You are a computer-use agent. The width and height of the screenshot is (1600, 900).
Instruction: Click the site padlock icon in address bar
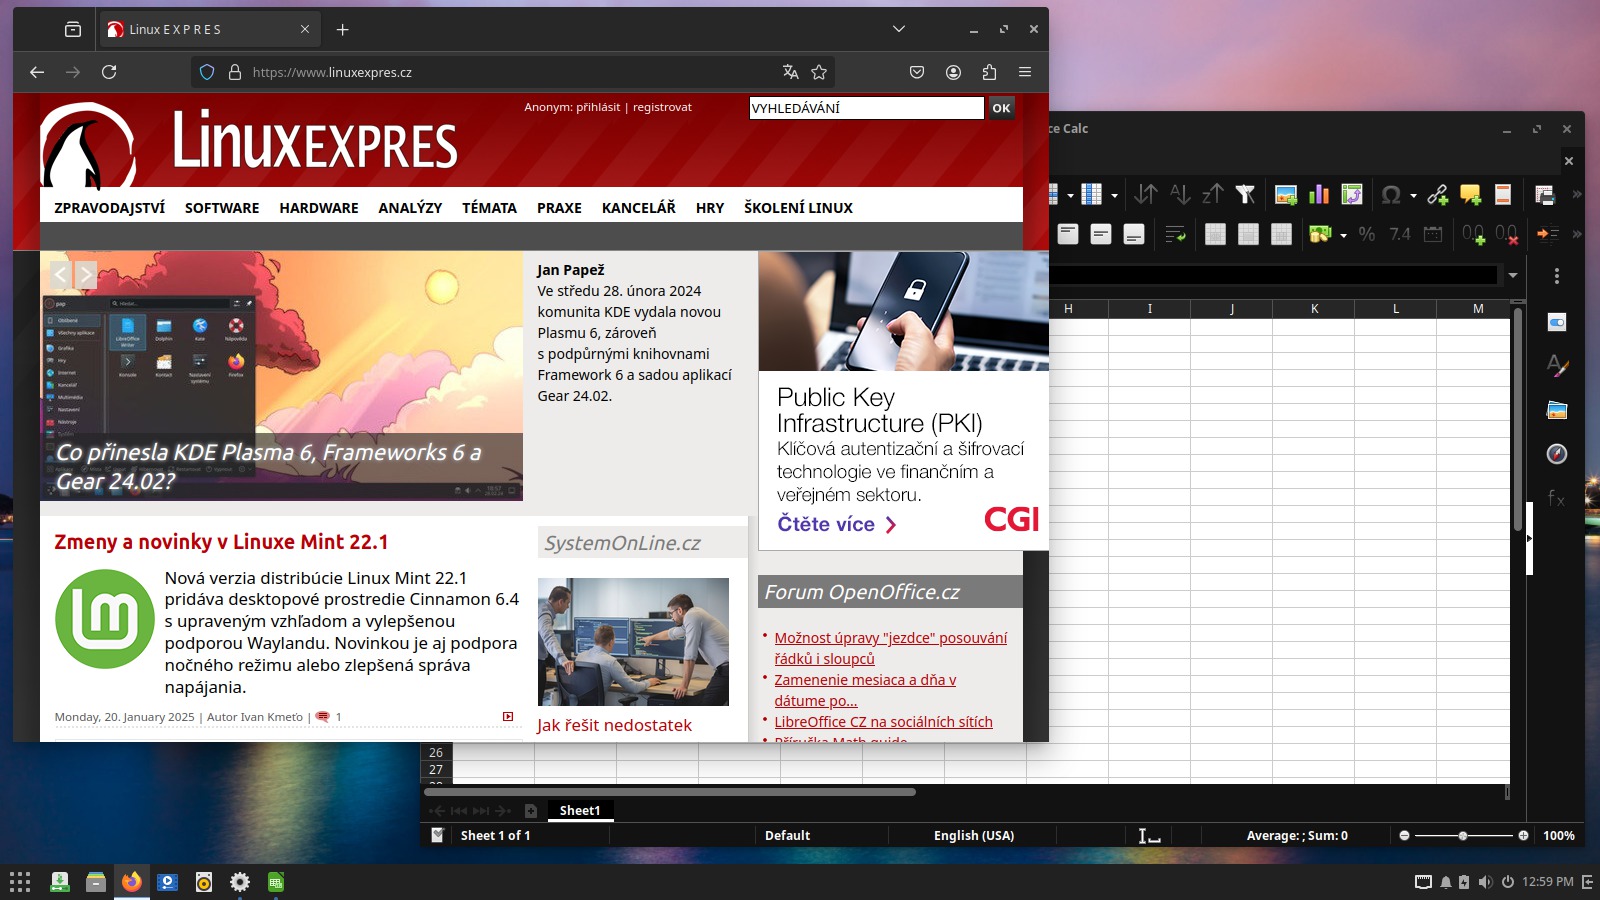(235, 72)
